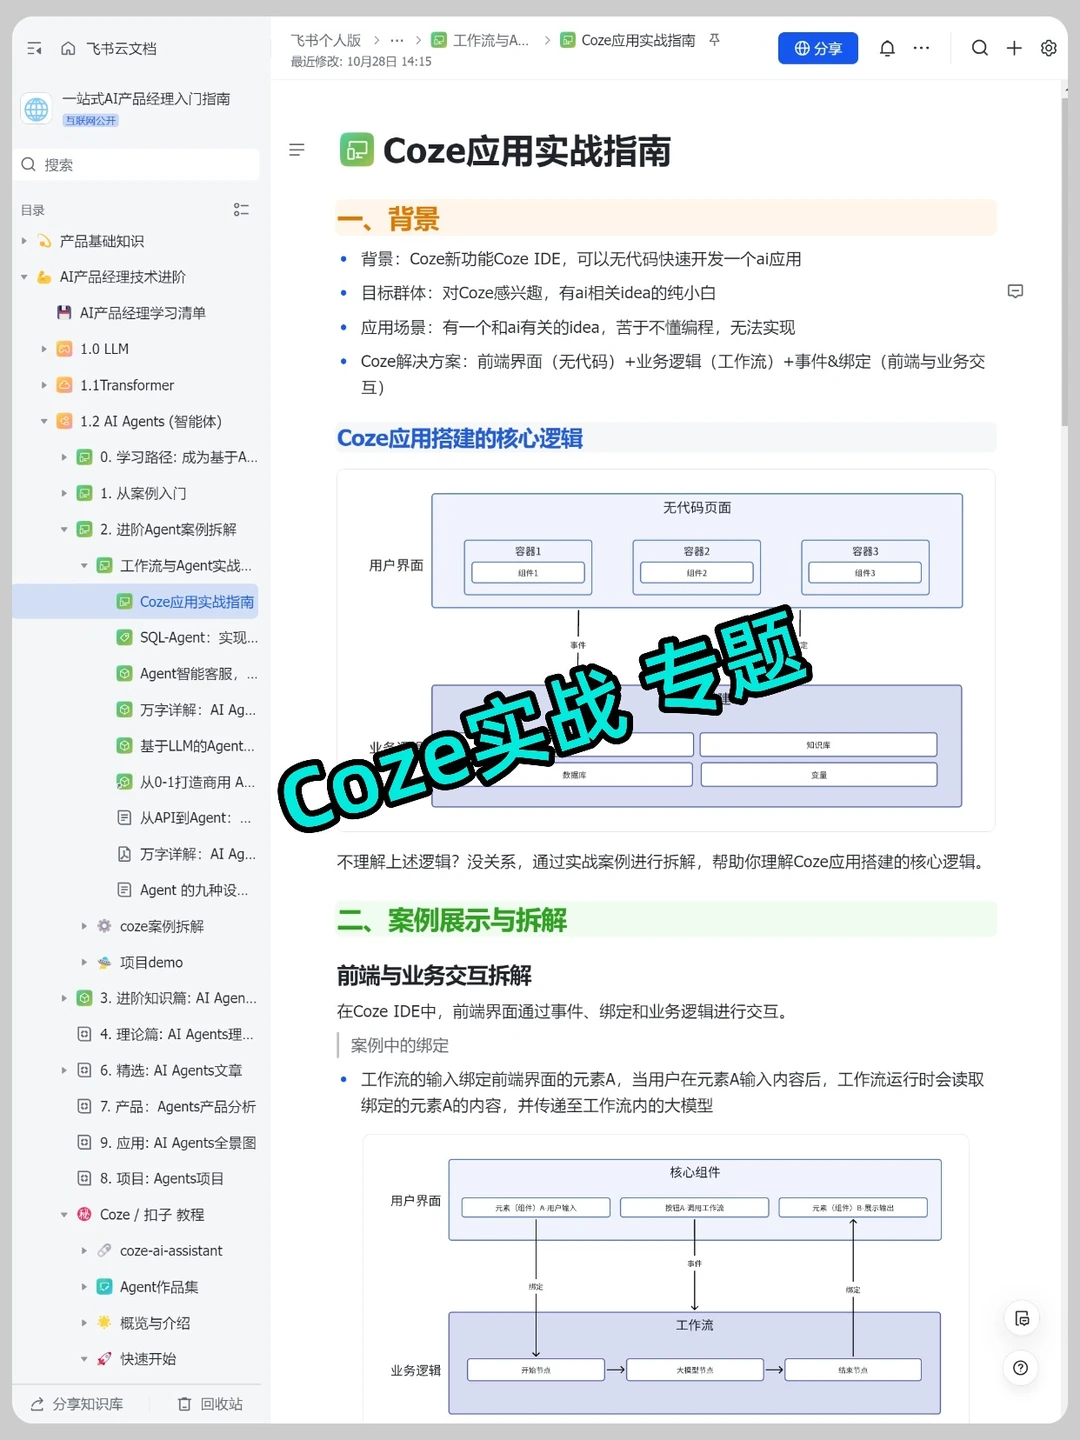The image size is (1080, 1440).
Task: Click the Coze应用实战指南 breadcrumb item
Action: coord(628,40)
